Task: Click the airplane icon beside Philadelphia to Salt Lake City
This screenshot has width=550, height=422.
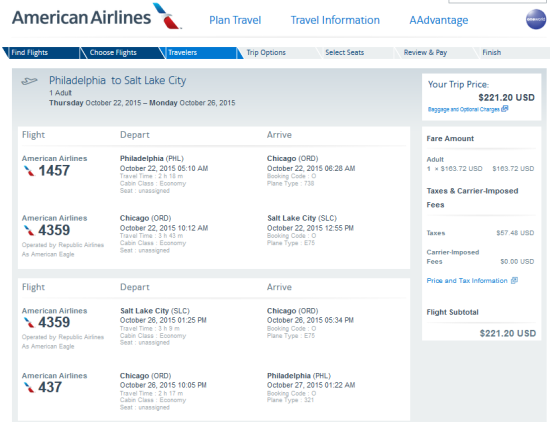Action: pos(29,81)
